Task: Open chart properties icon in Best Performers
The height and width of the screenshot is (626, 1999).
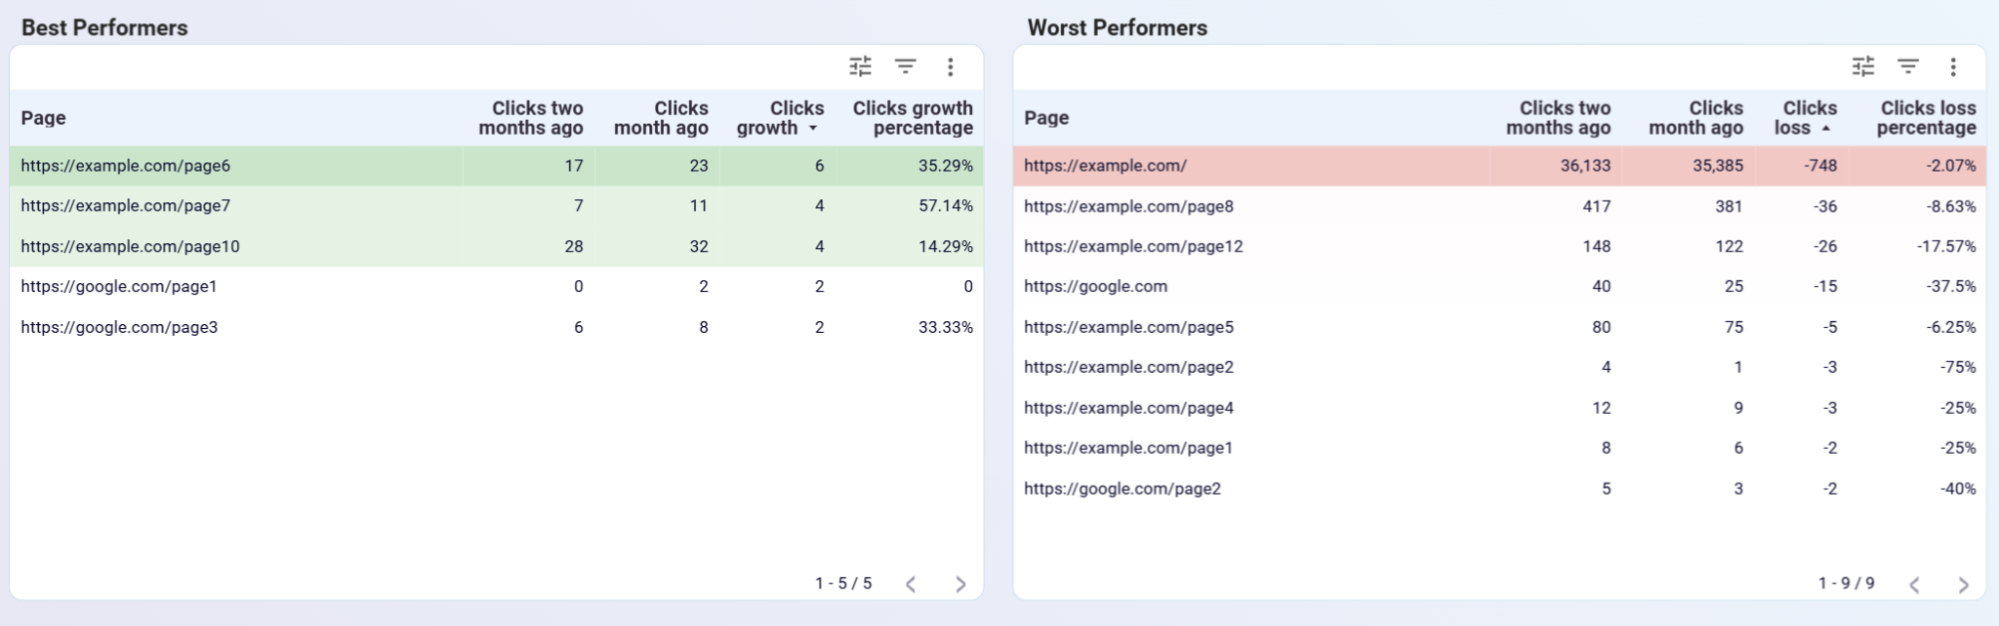Action: pyautogui.click(x=860, y=67)
